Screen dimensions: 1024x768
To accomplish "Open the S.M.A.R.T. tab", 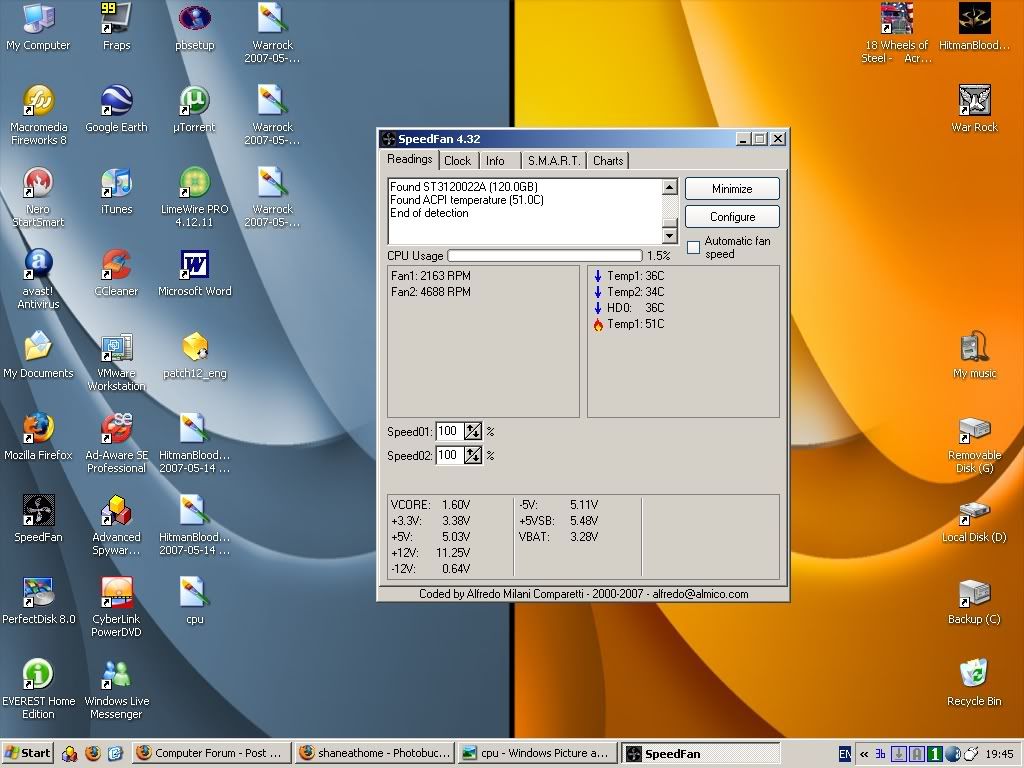I will (553, 161).
